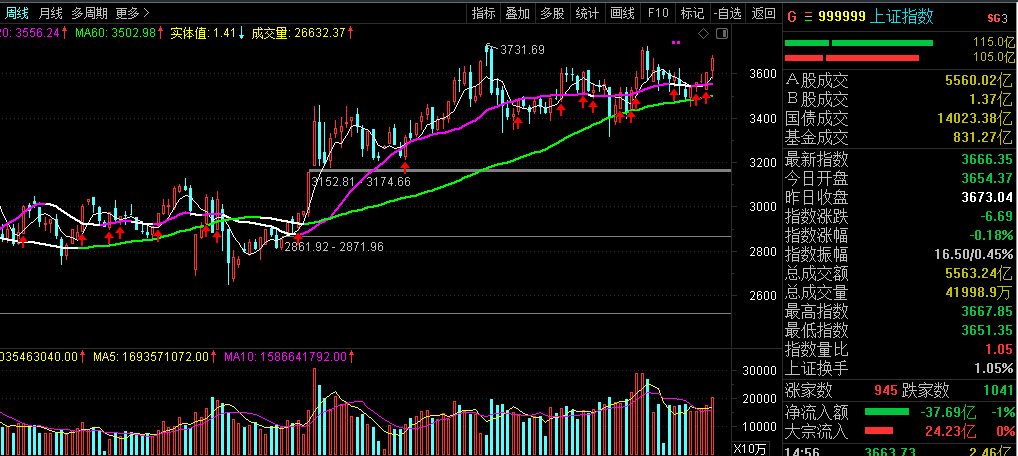Expand the 更多 period options
The height and width of the screenshot is (456, 1018).
pos(132,13)
